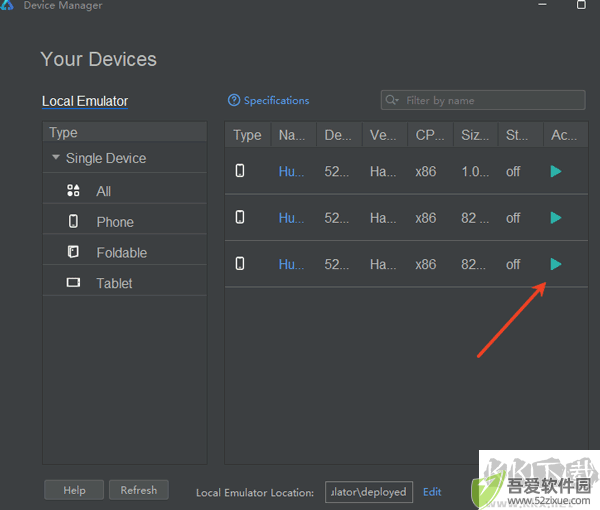Viewport: 600px width, 510px height.
Task: Select the Phone device type
Action: (125, 222)
